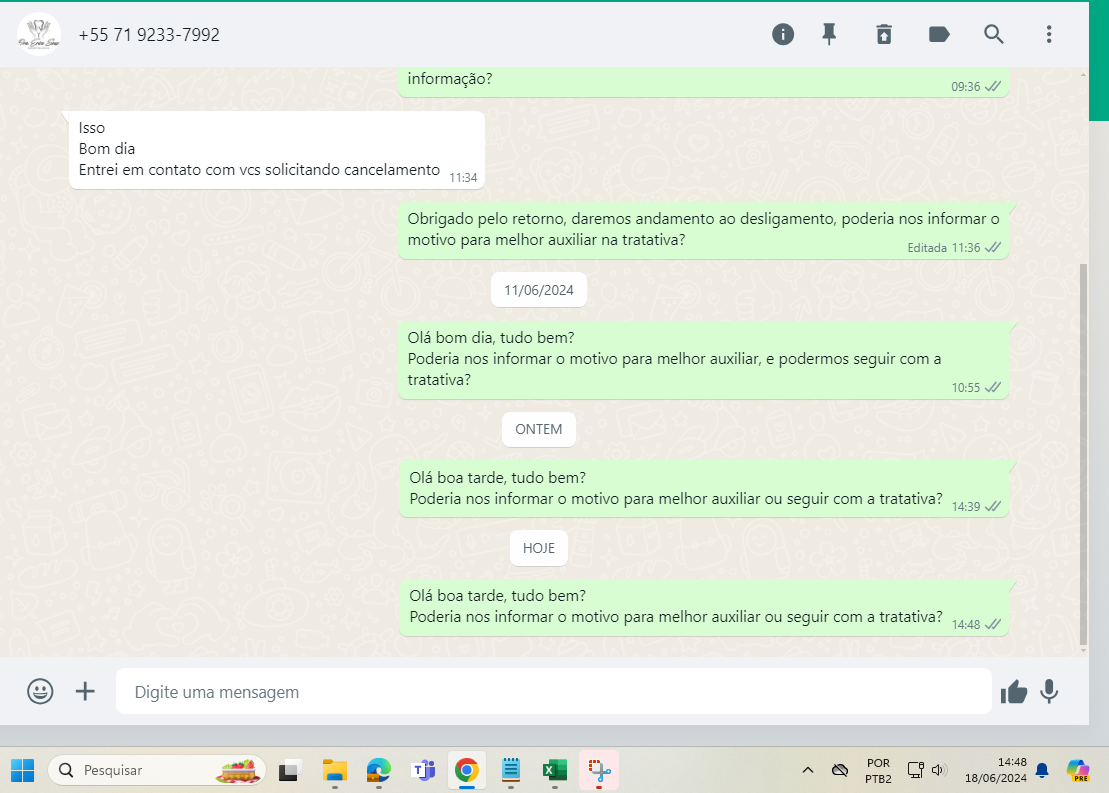Viewport: 1109px width, 793px height.
Task: Search within the chat using magnifier icon
Action: (x=994, y=35)
